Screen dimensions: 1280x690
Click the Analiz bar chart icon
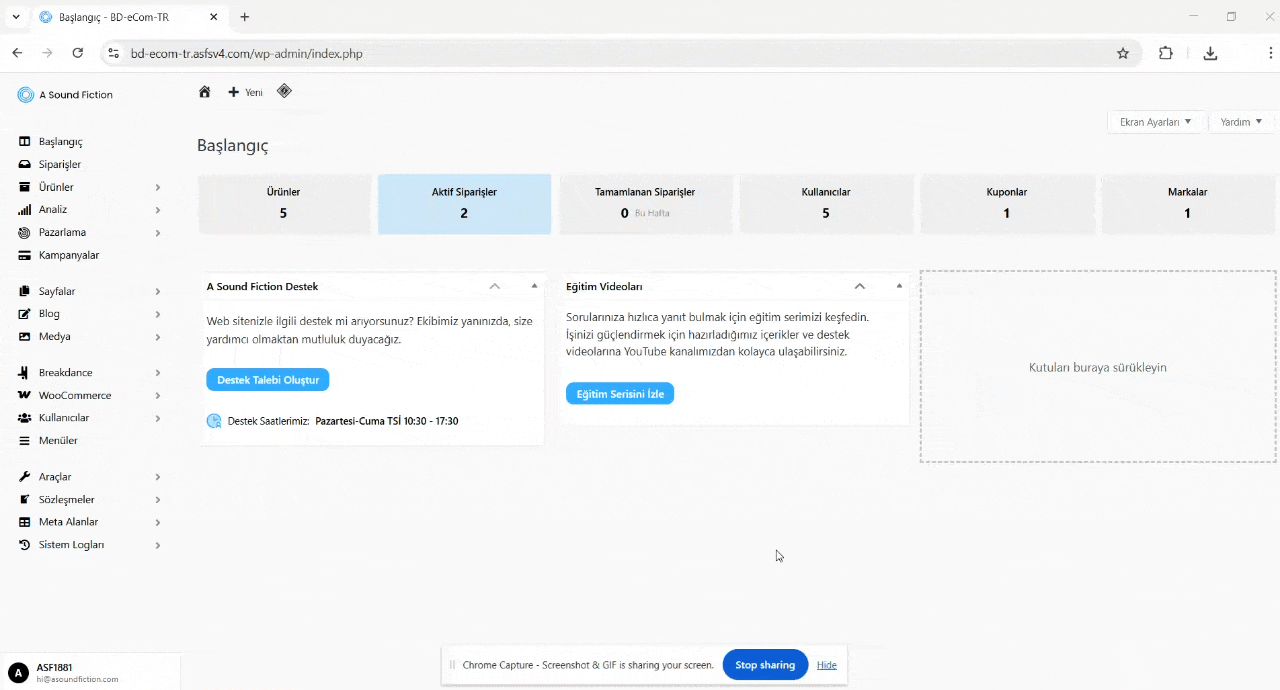click(x=25, y=210)
